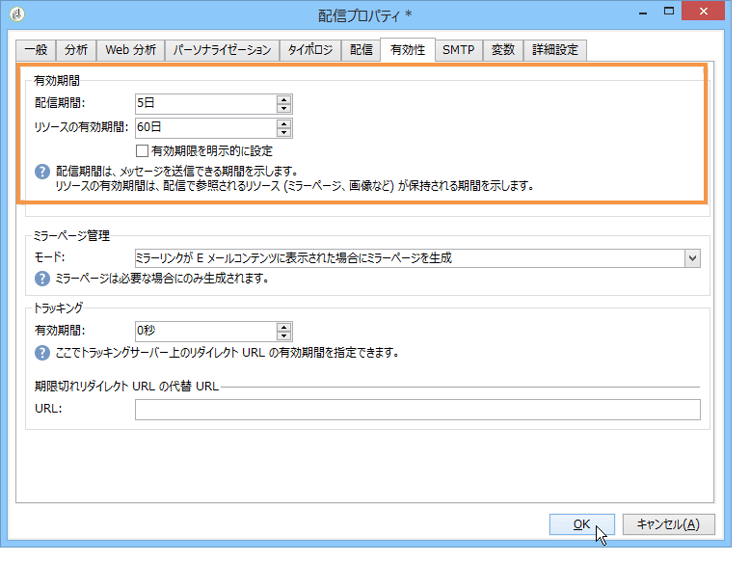Select the パーソナライゼーション tab
Screen dimensions: 750x562
[222, 50]
